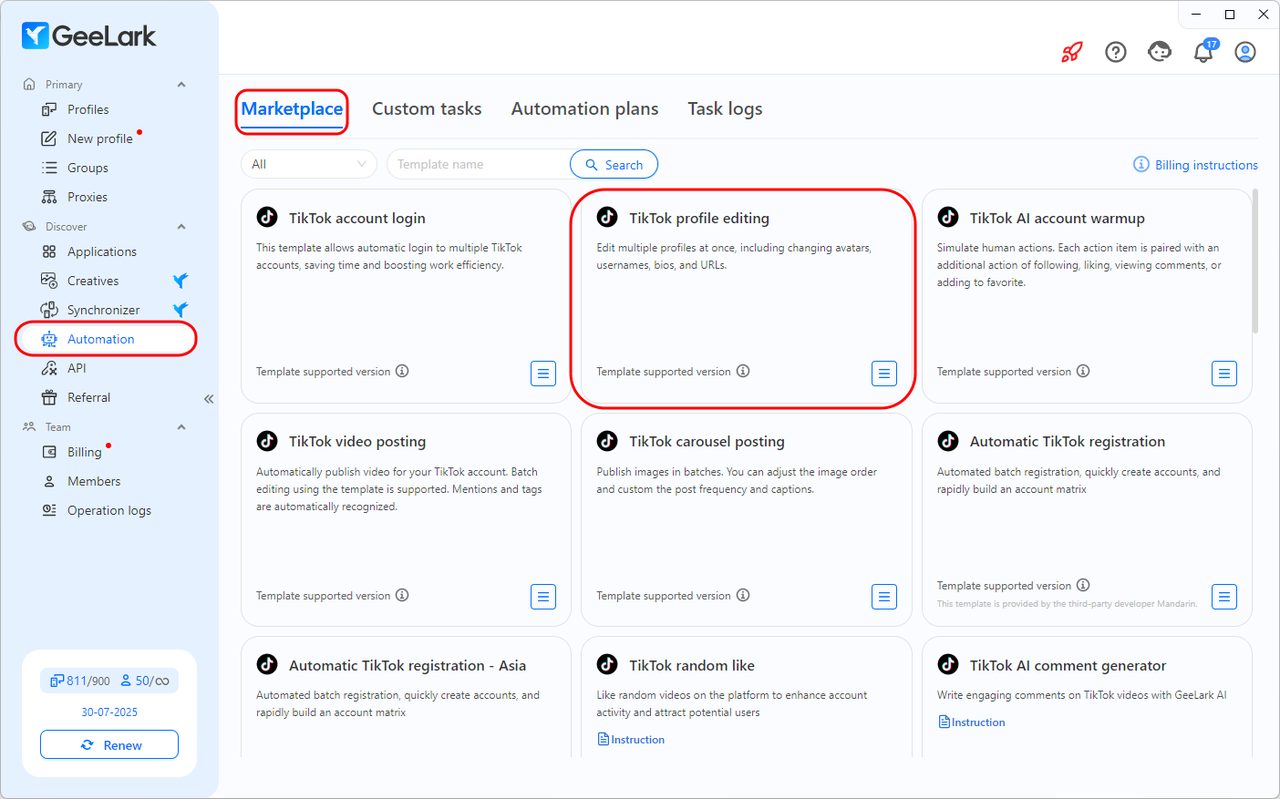Collapse the Primary section chevron
This screenshot has height=799, width=1280.
[181, 85]
